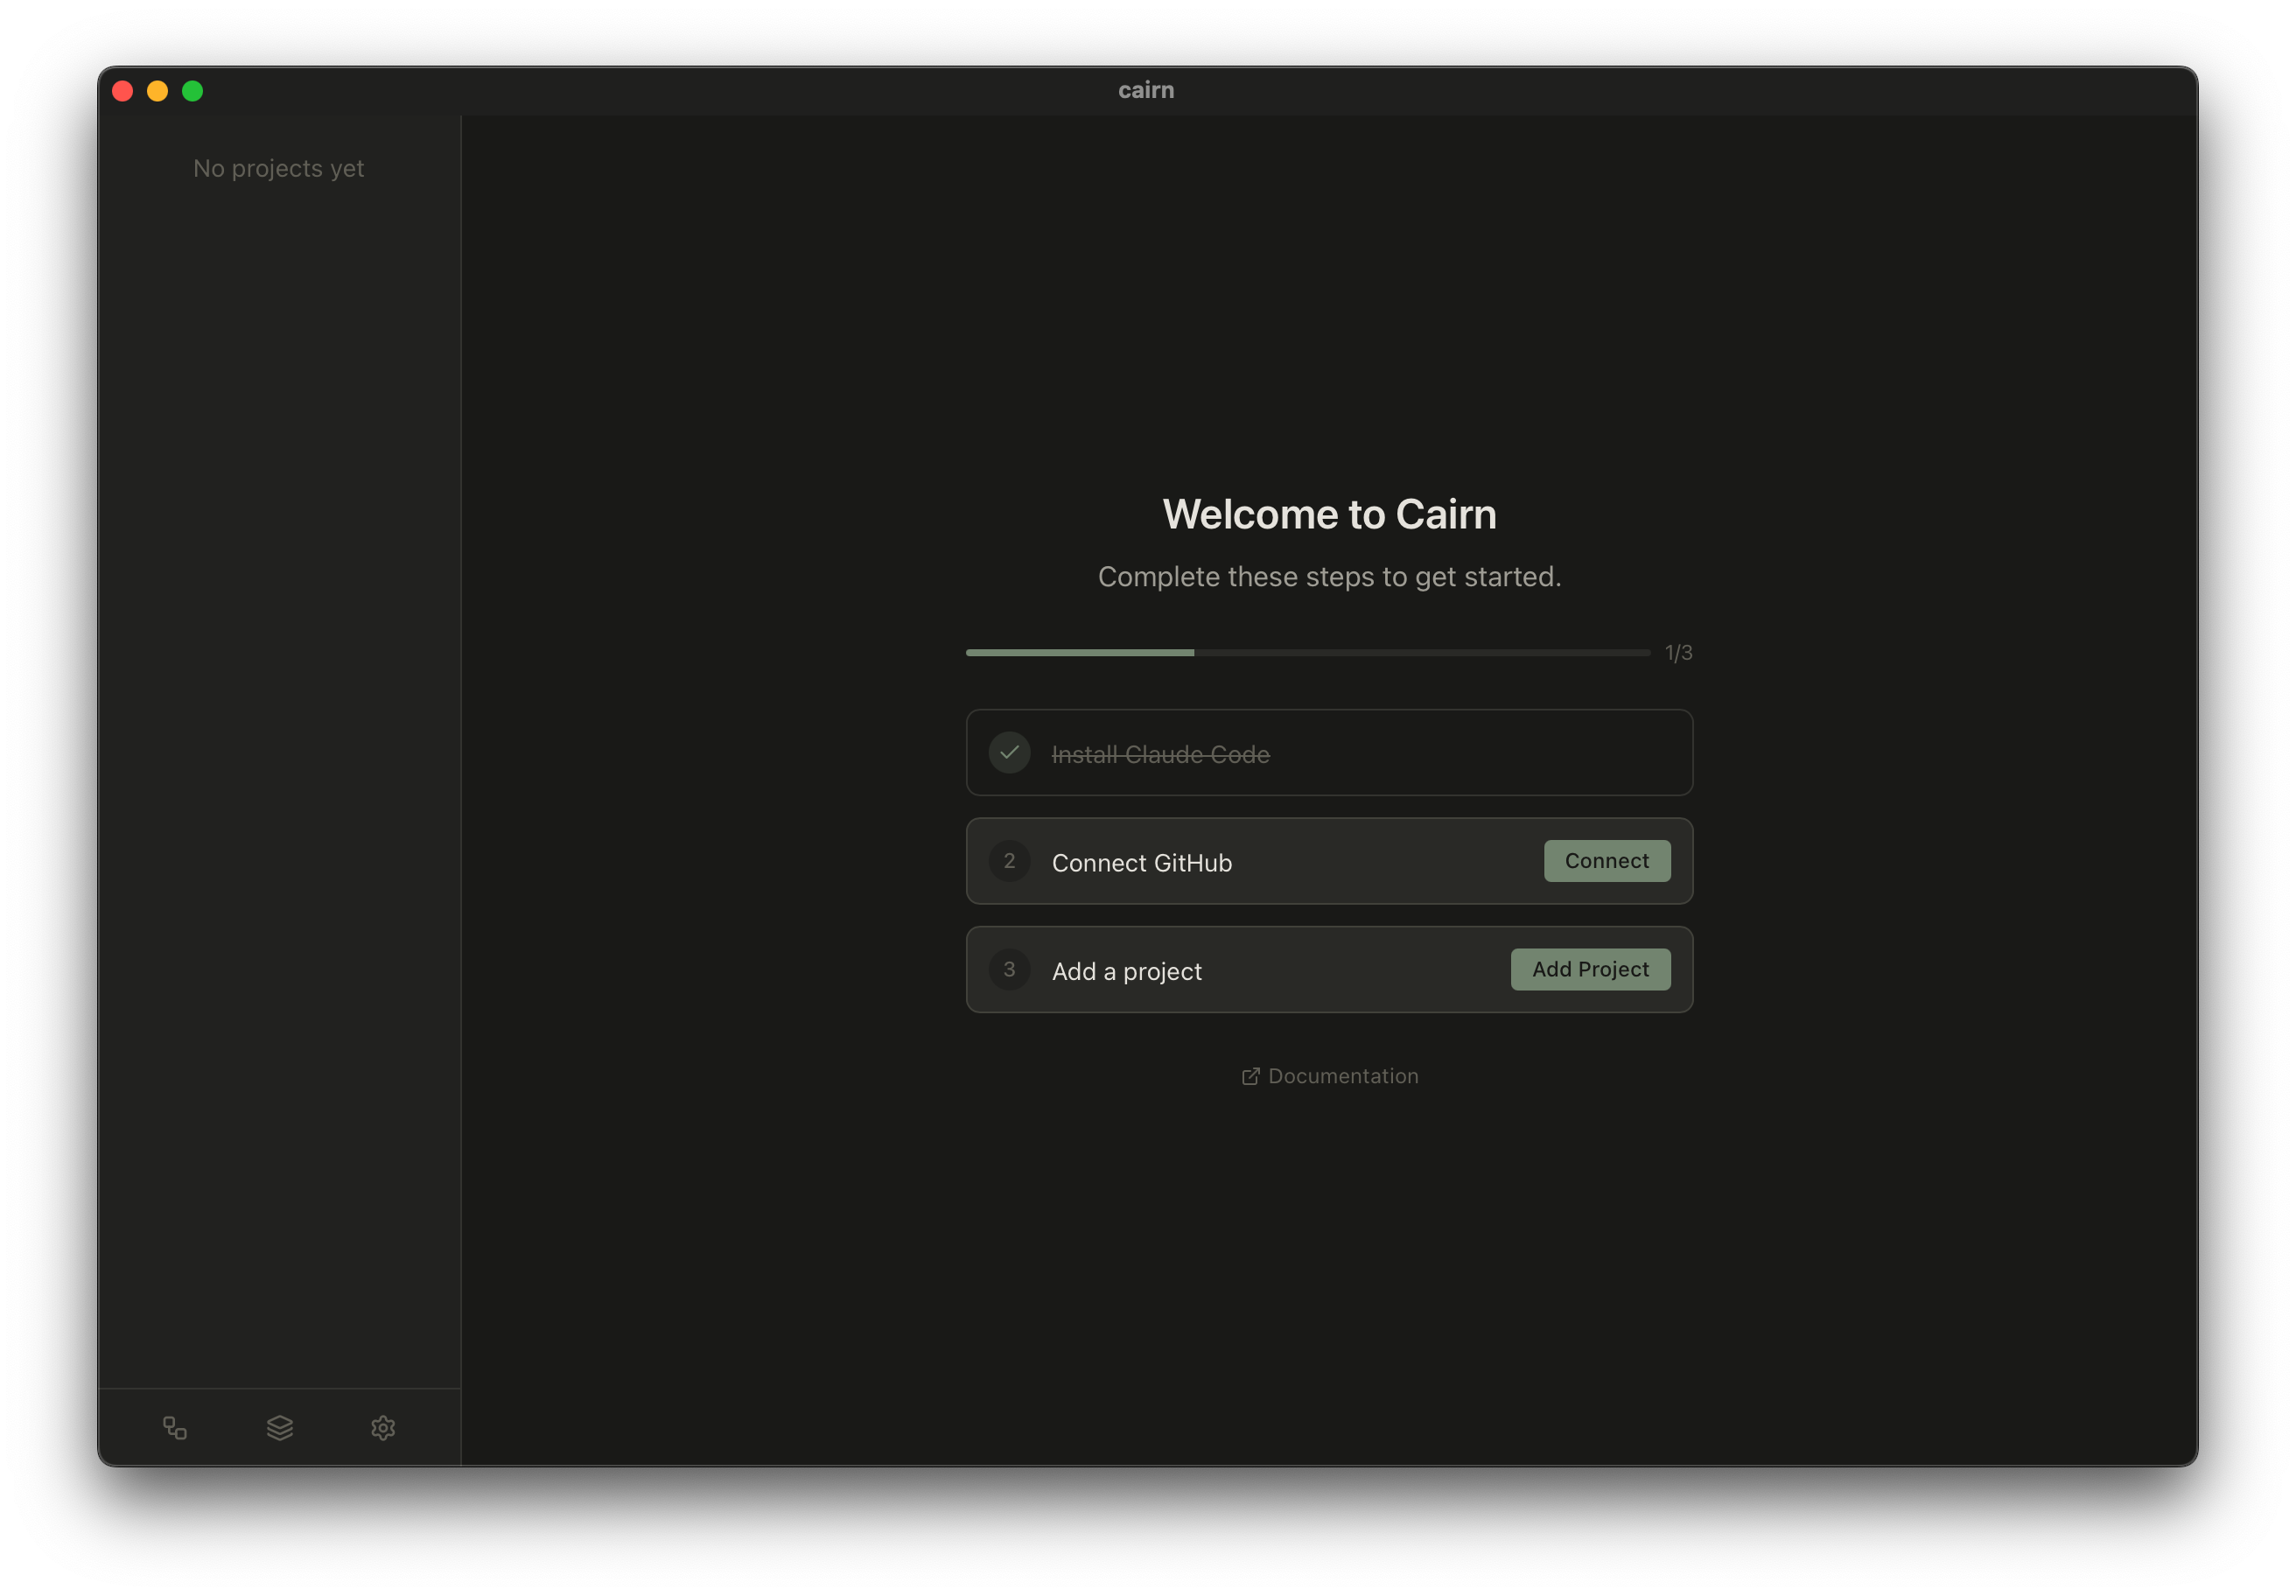Select the step 2 numbered circle

(1010, 861)
